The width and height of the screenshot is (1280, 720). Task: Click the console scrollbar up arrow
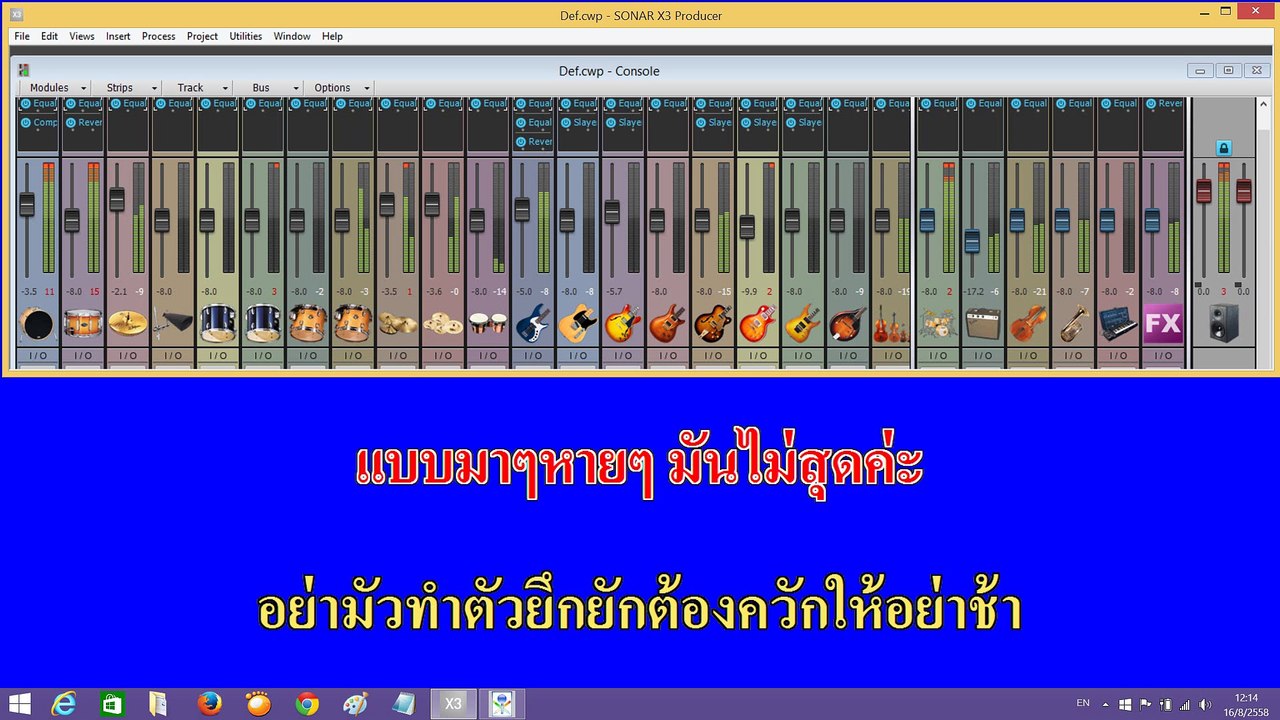pos(1264,102)
